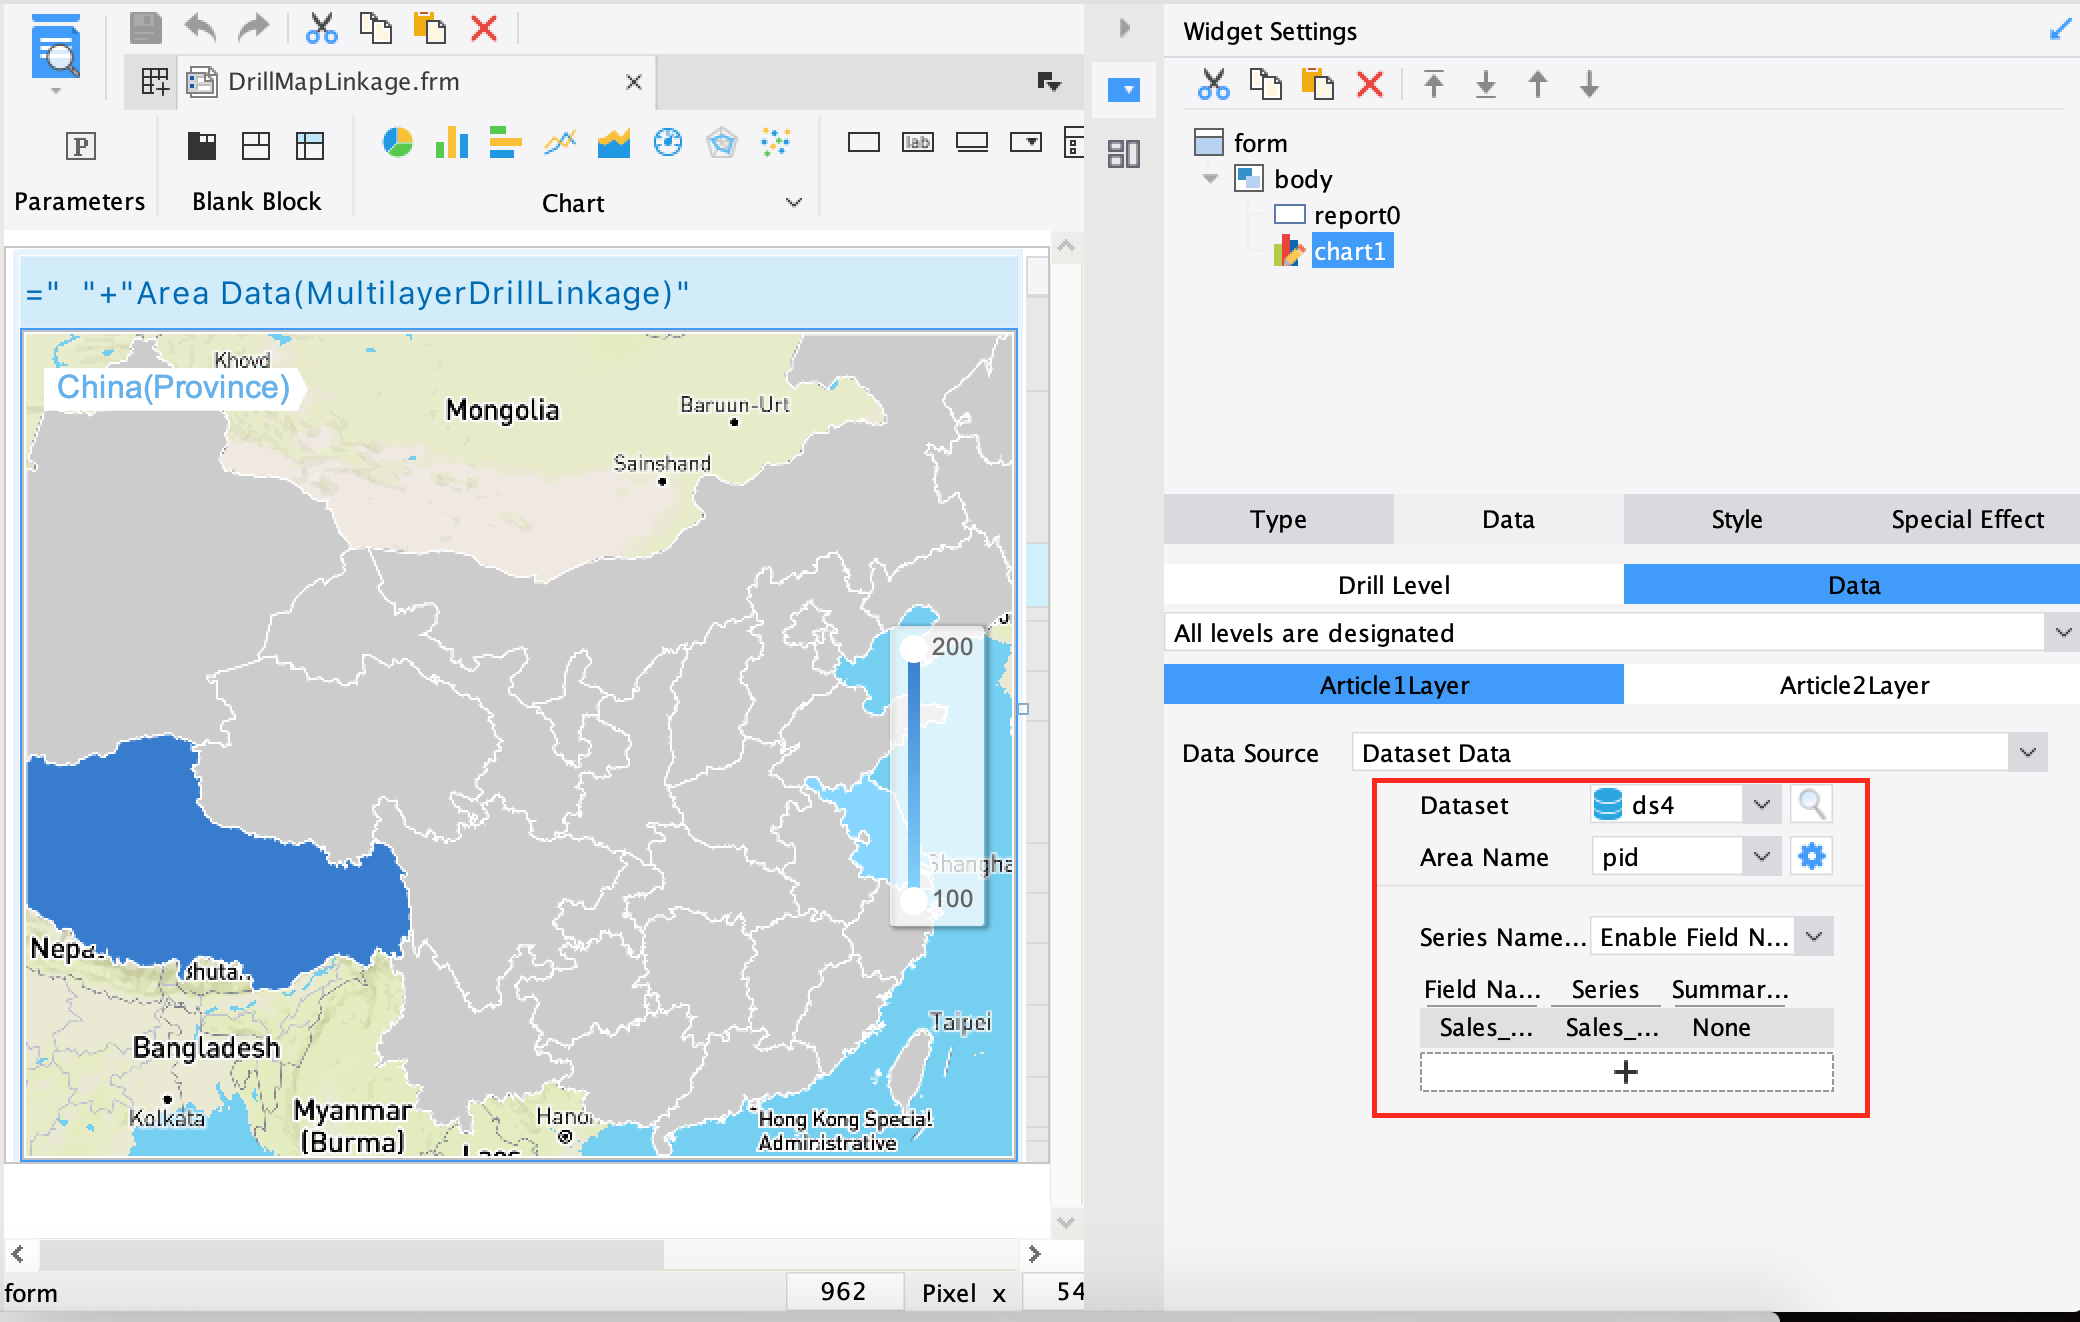Click the 200 handle on map legend slider

point(914,648)
